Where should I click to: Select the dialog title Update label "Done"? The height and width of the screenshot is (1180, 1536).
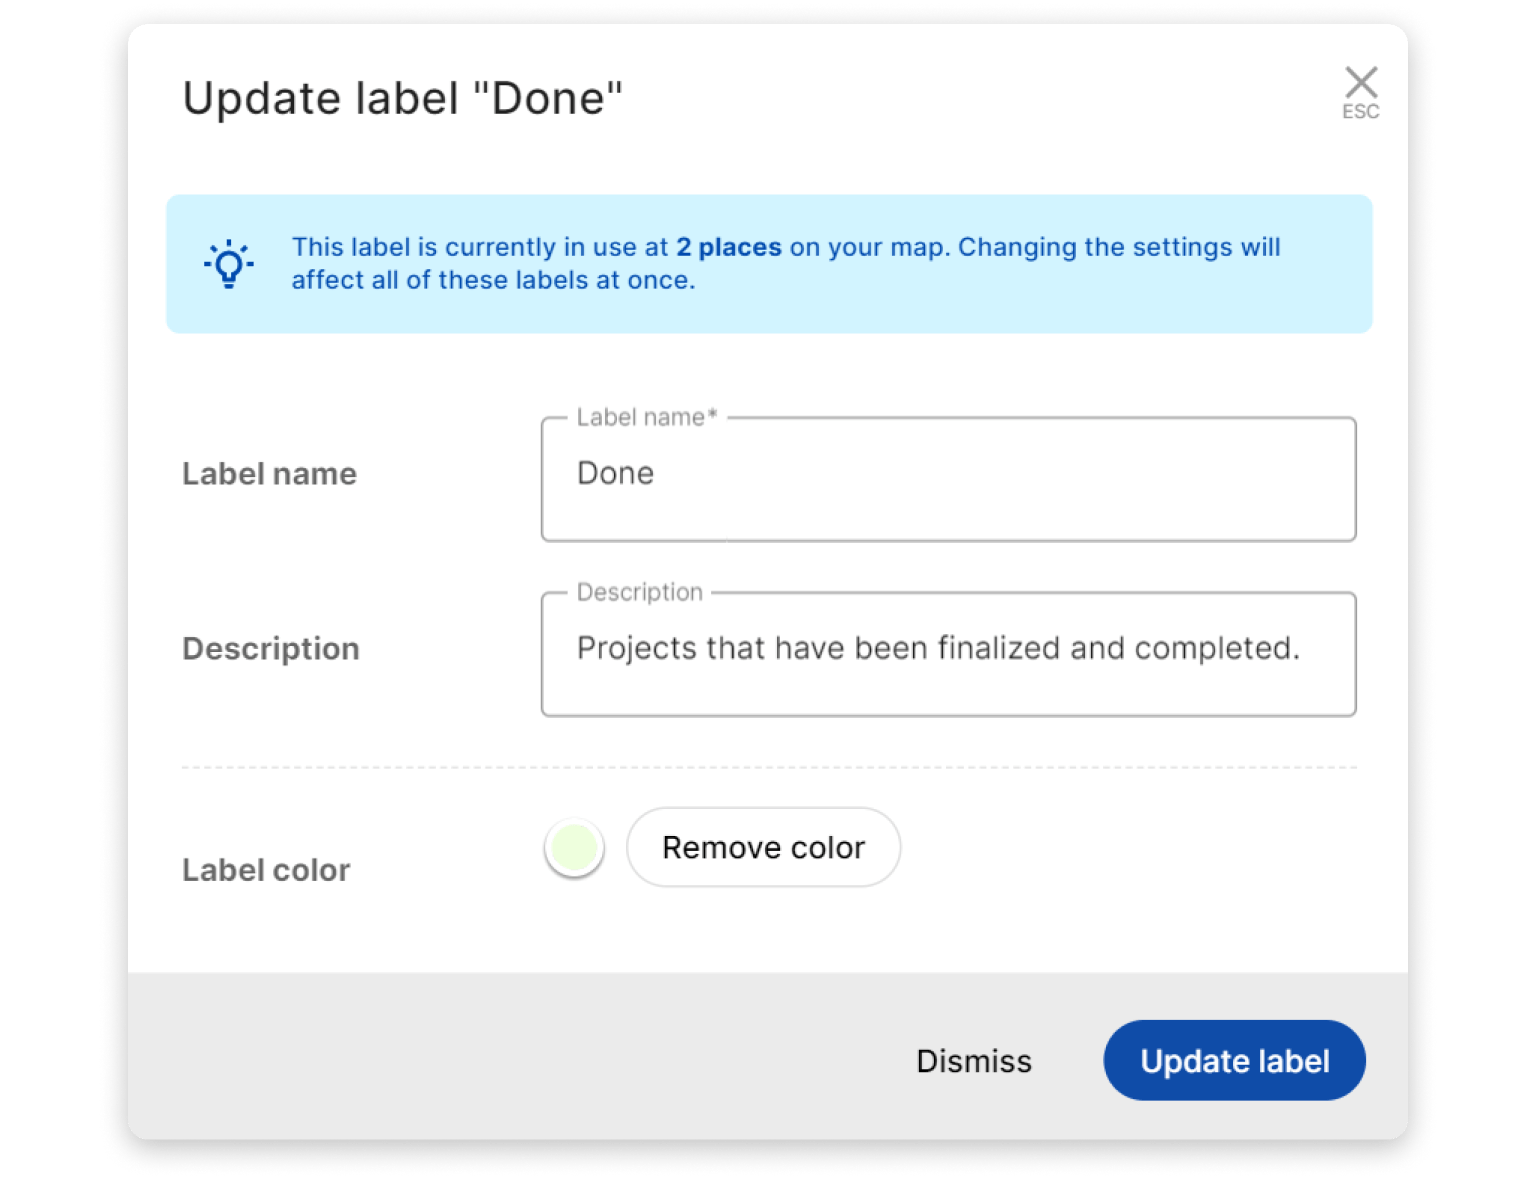(401, 96)
